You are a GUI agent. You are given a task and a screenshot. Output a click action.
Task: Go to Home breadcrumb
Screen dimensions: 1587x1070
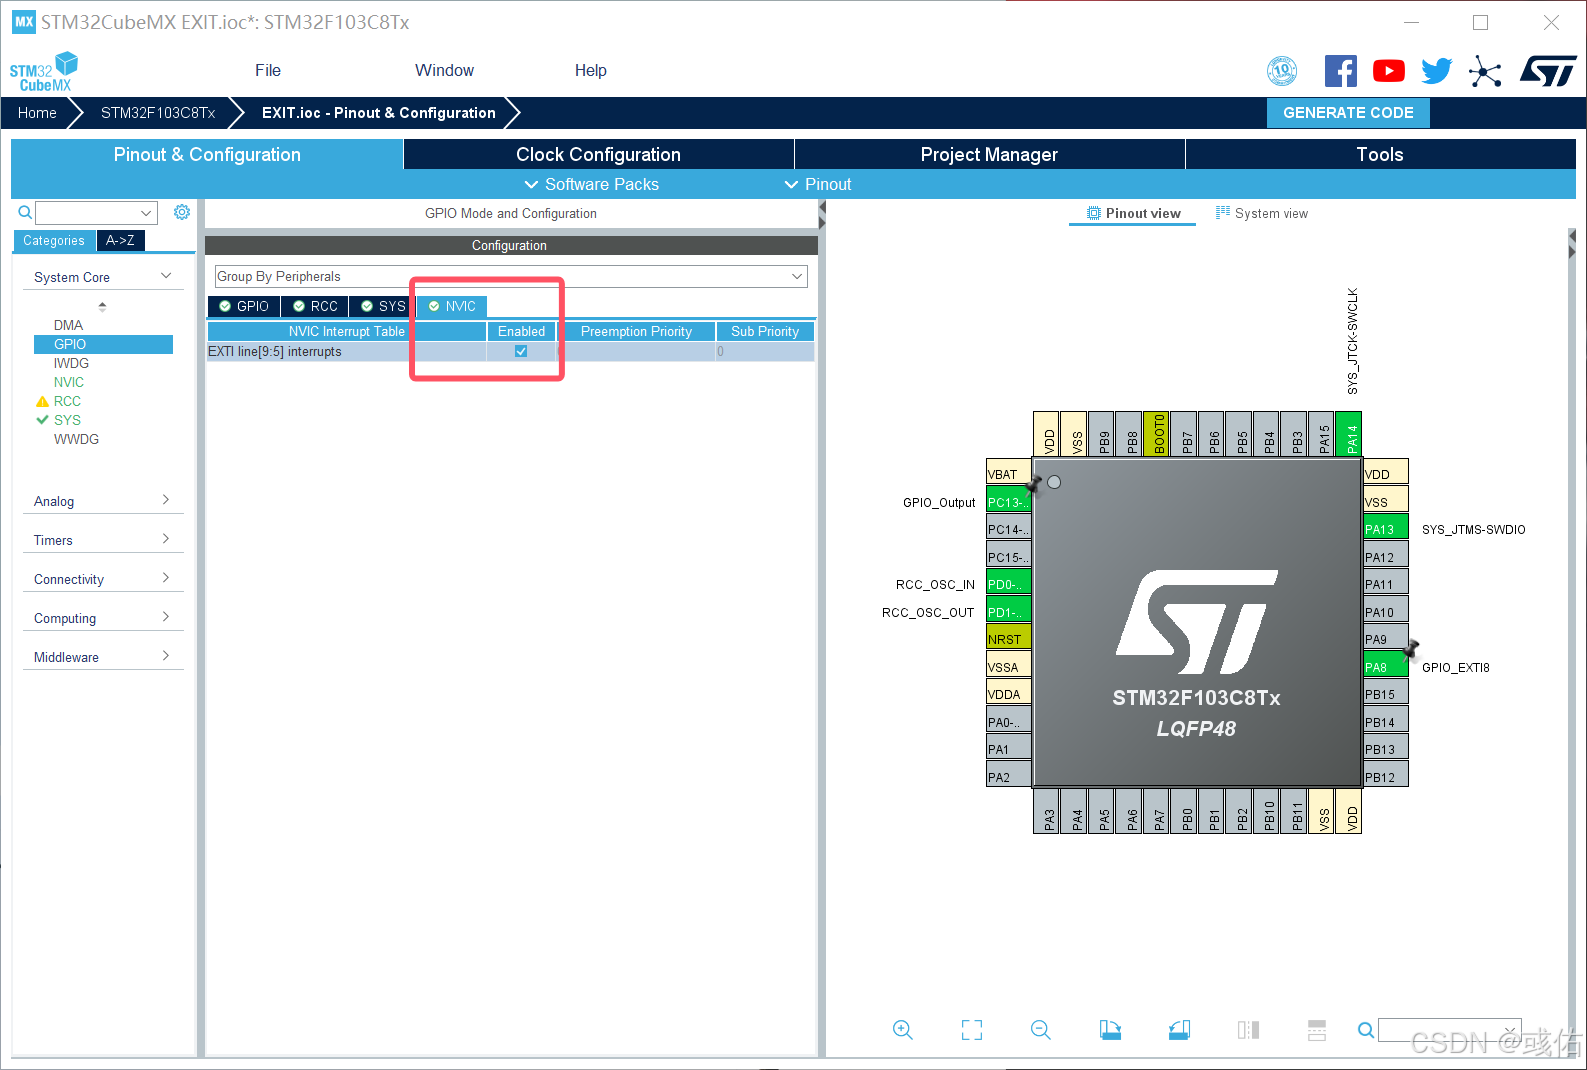(37, 113)
